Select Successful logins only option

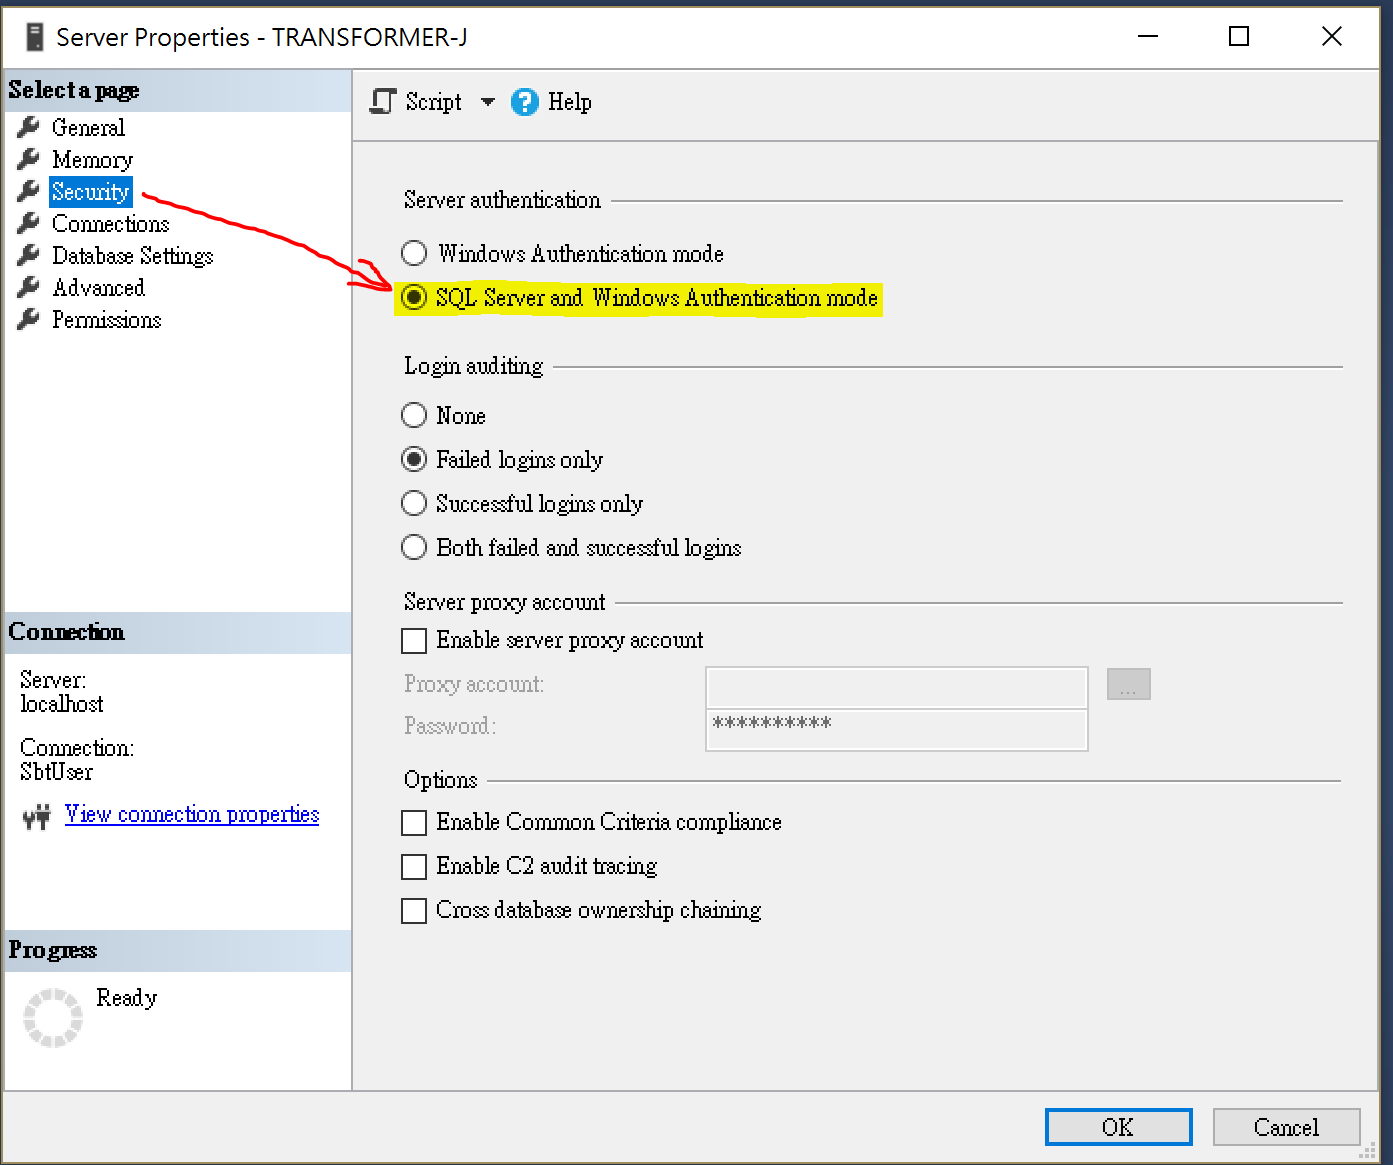414,503
